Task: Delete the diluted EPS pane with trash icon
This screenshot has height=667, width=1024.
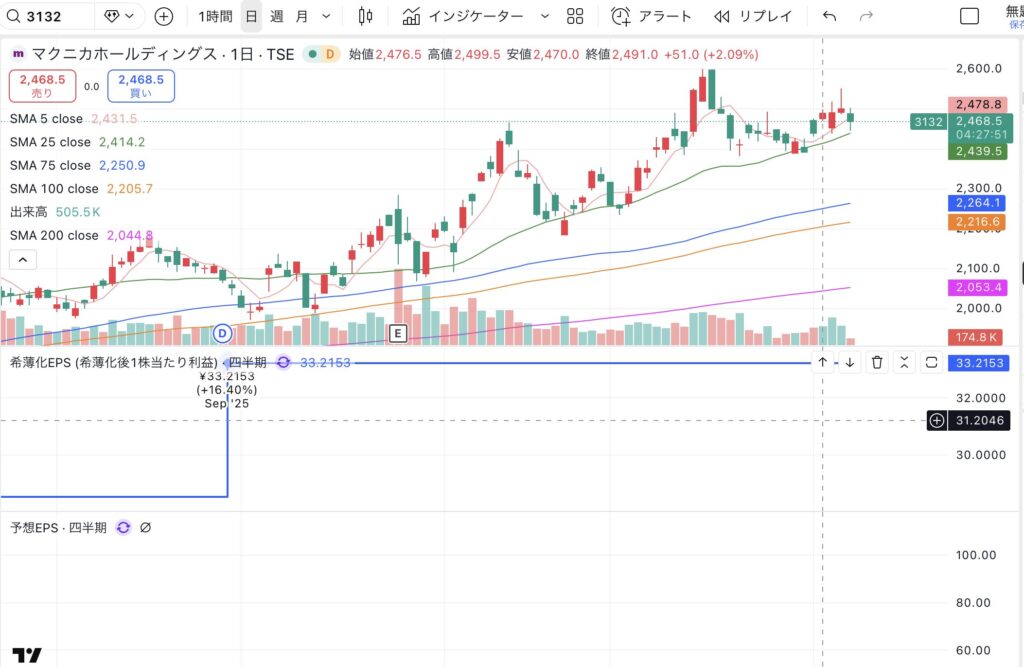Action: click(x=877, y=362)
